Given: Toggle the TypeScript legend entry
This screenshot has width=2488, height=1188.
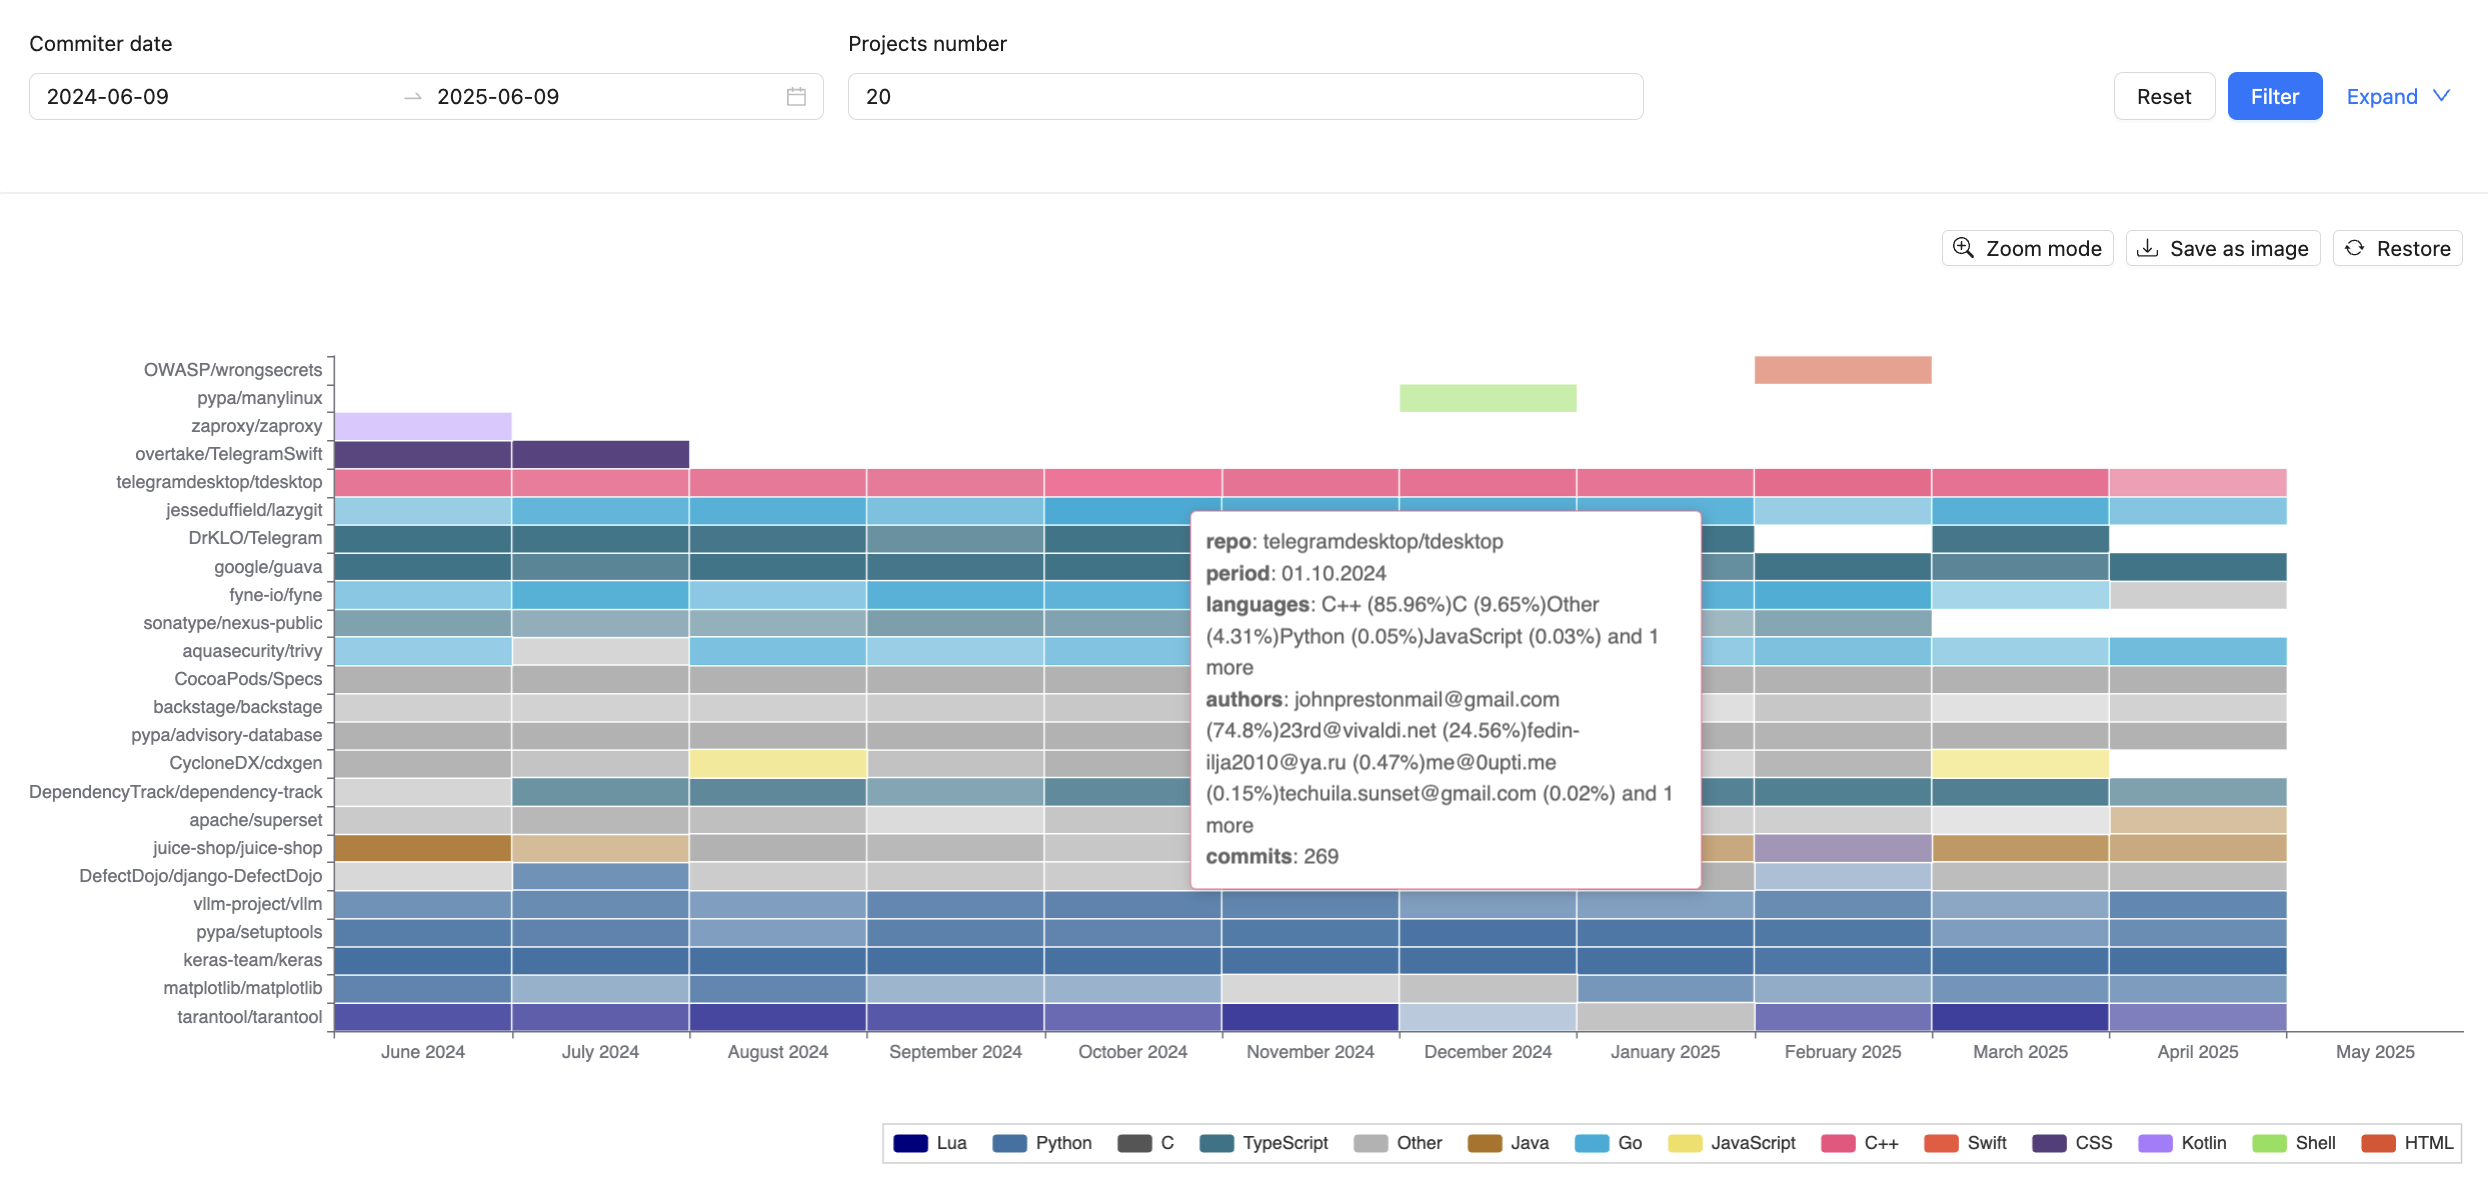Looking at the screenshot, I should pyautogui.click(x=1263, y=1143).
